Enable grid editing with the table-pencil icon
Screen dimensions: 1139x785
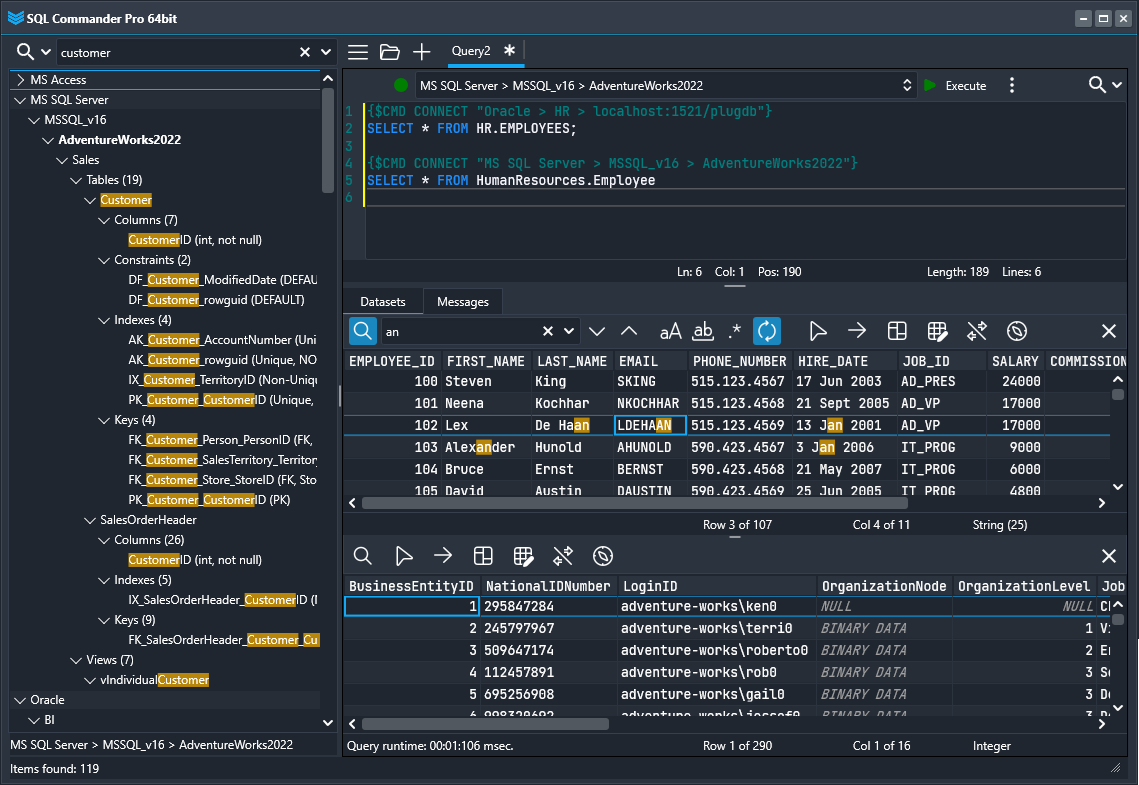tap(936, 331)
